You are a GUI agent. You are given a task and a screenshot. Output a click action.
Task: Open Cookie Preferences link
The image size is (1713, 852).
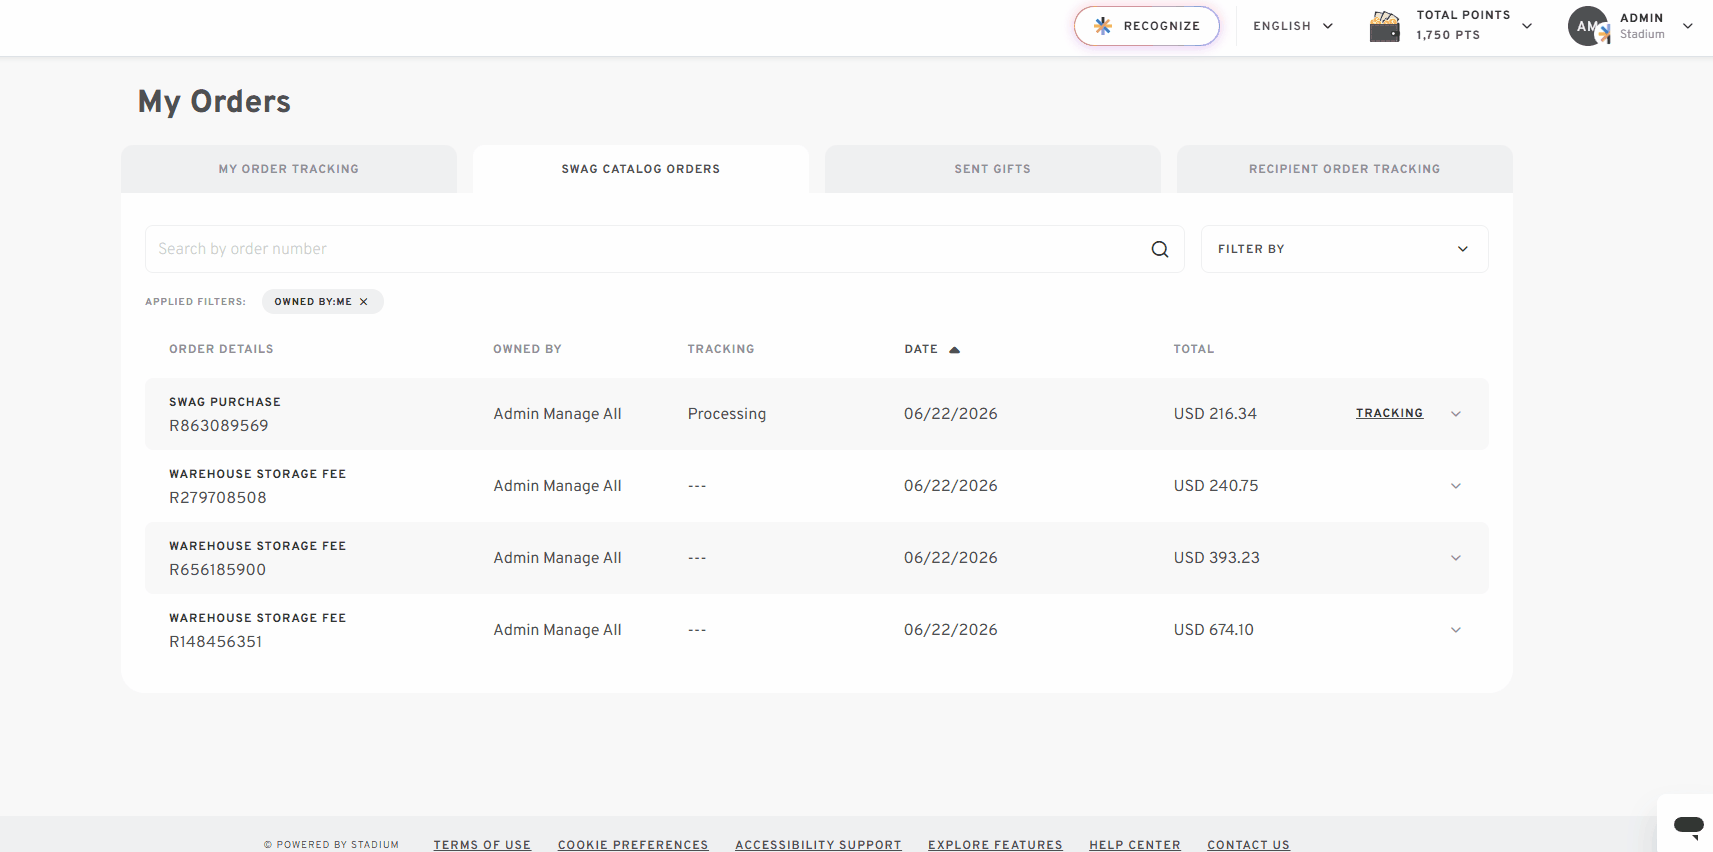[633, 845]
